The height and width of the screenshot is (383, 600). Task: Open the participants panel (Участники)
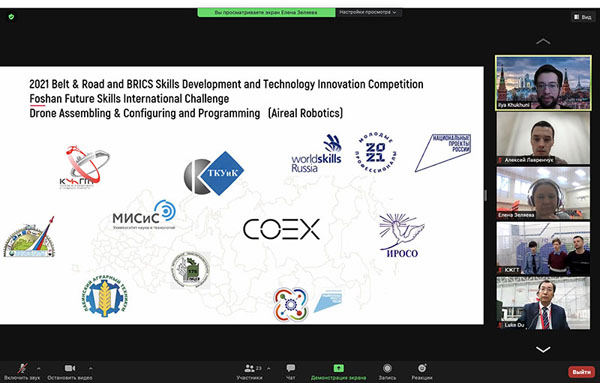(249, 368)
